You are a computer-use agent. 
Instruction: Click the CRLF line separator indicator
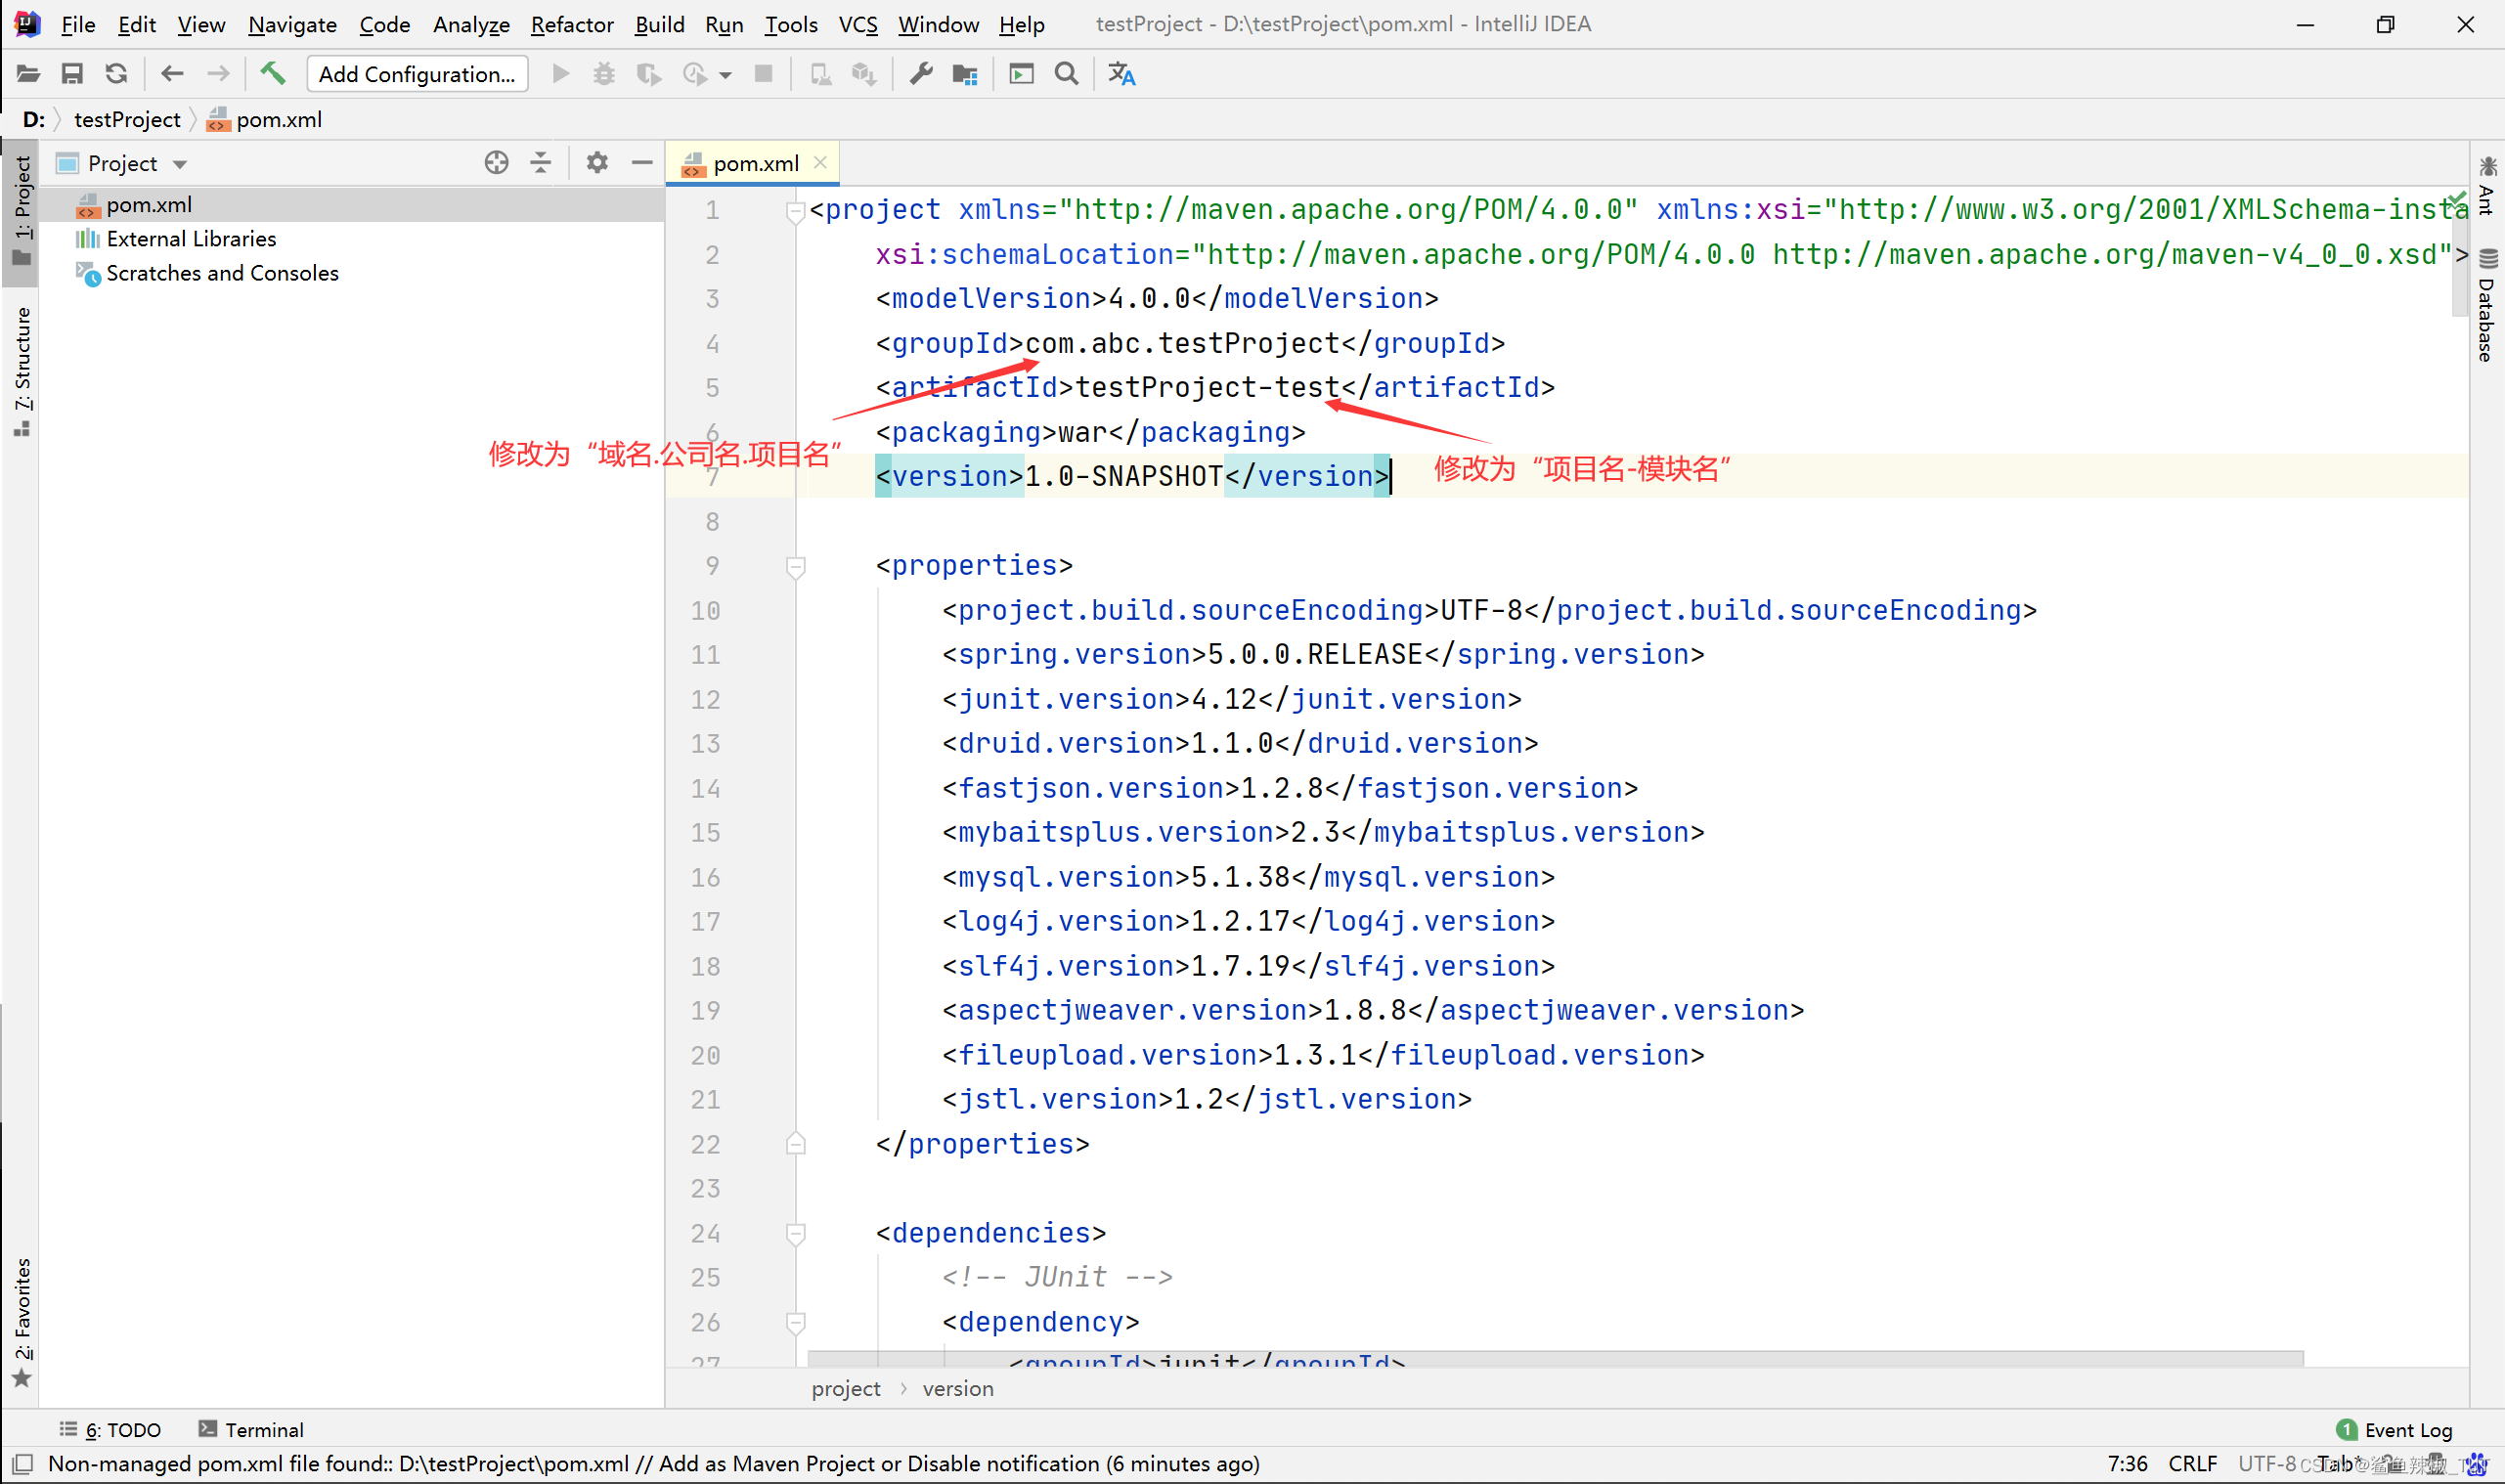2192,1464
